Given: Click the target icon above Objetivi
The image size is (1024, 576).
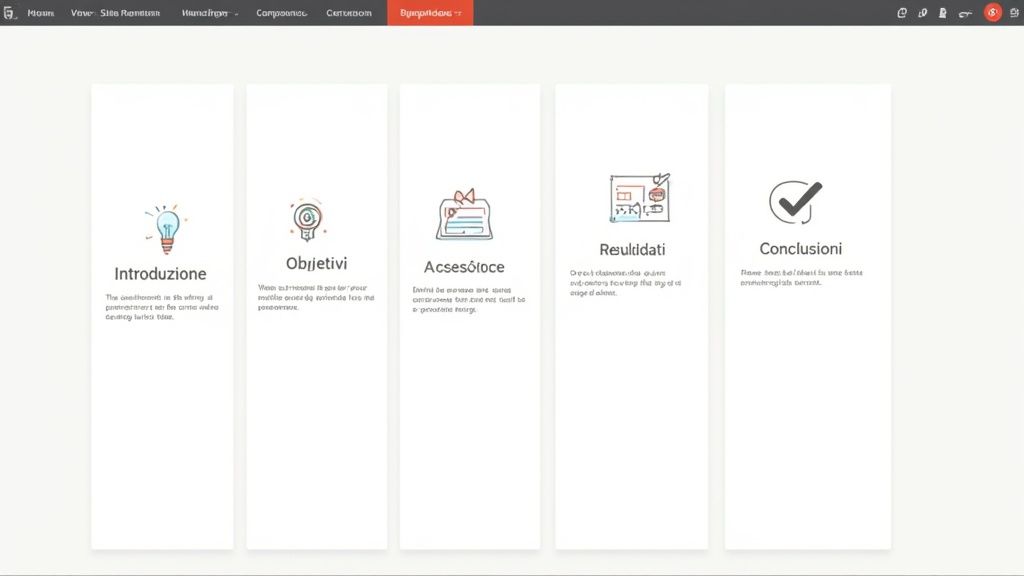Looking at the screenshot, I should (306, 215).
